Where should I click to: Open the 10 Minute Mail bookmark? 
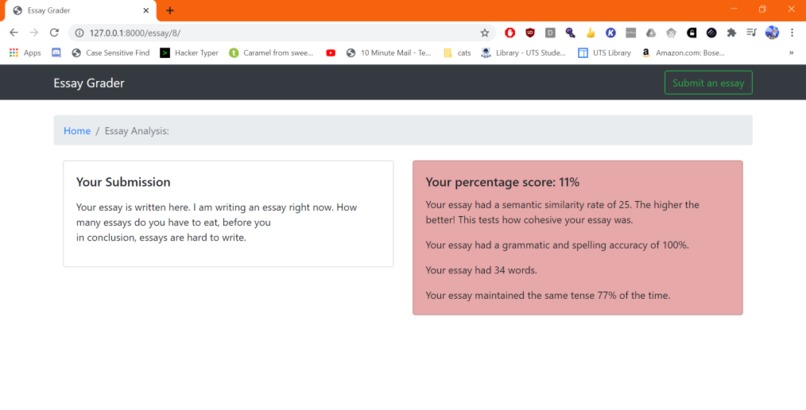(x=389, y=53)
